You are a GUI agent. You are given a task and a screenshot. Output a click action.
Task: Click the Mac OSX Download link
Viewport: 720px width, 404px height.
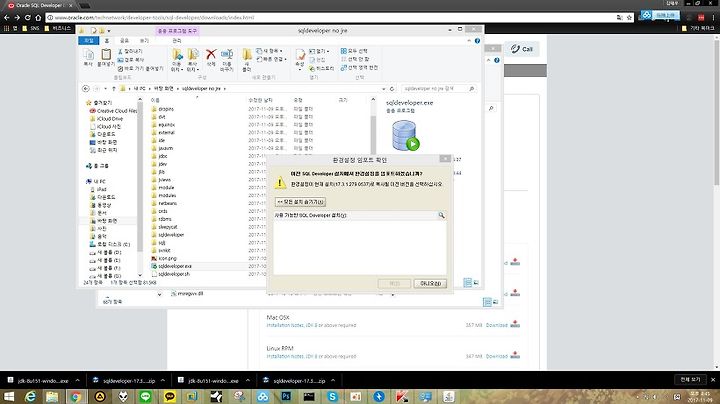[496, 325]
